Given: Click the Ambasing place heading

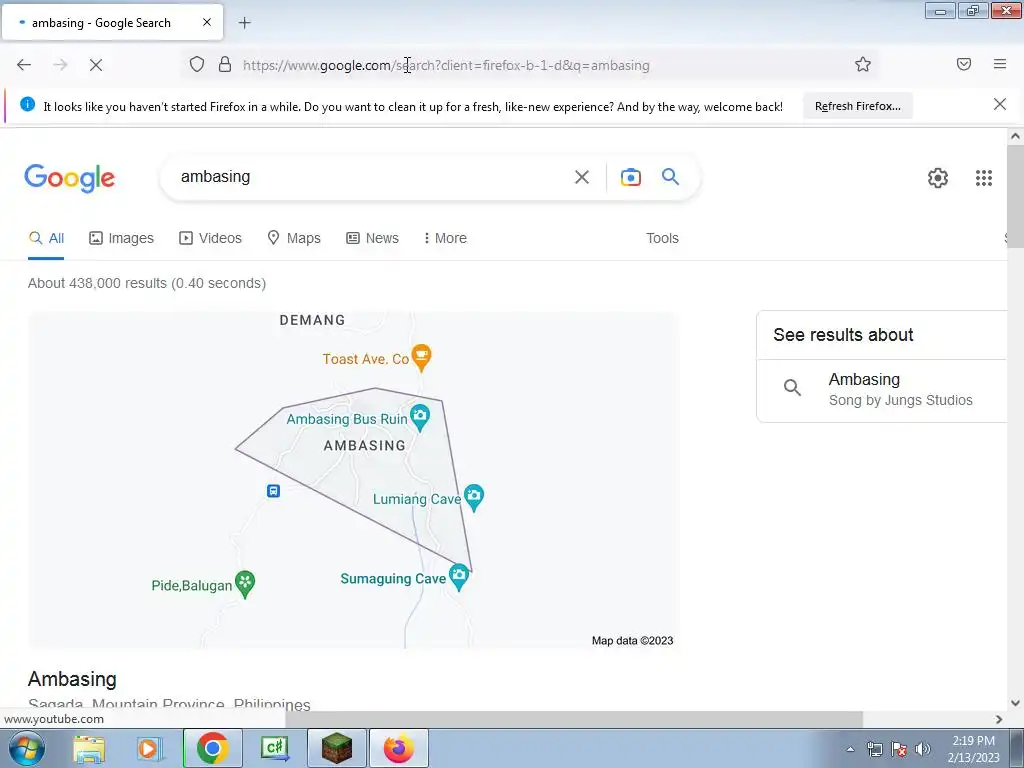Looking at the screenshot, I should [72, 679].
